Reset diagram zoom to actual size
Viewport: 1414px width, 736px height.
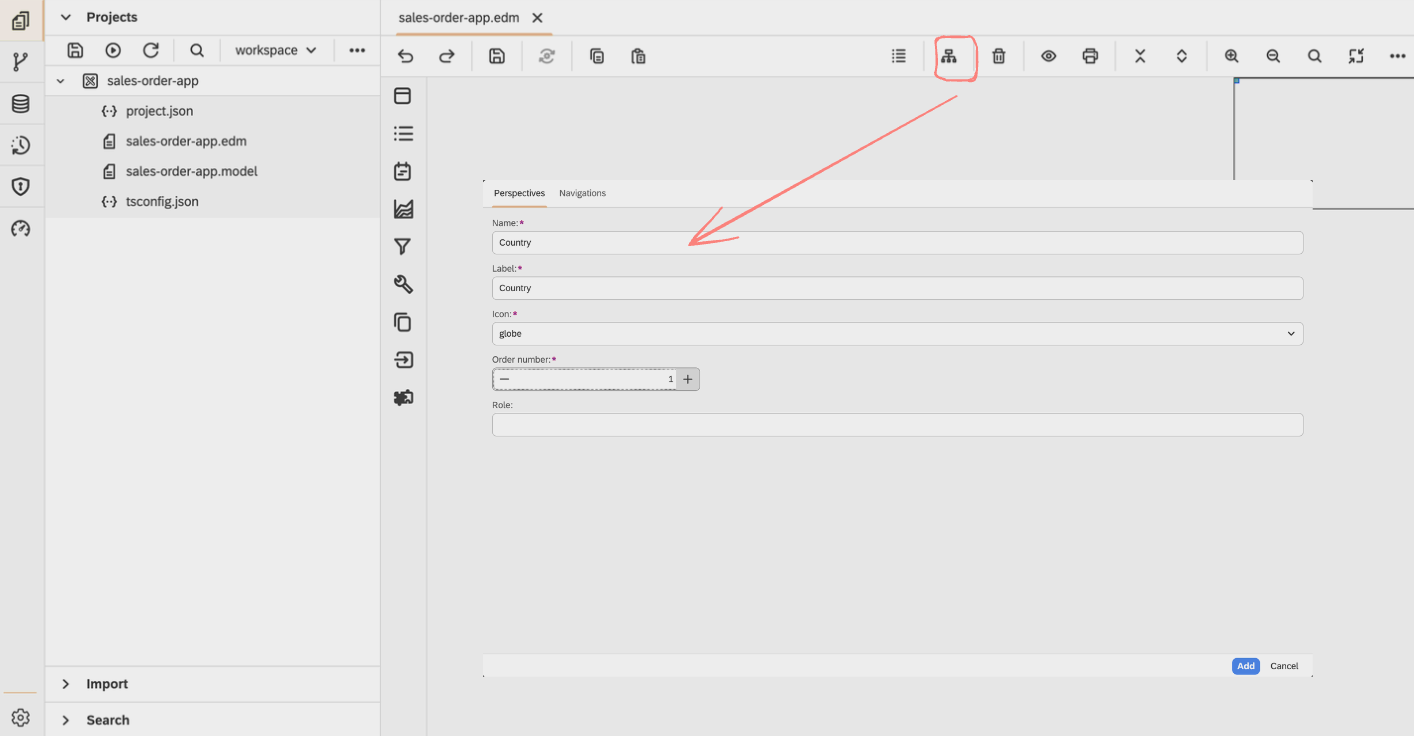(1315, 56)
